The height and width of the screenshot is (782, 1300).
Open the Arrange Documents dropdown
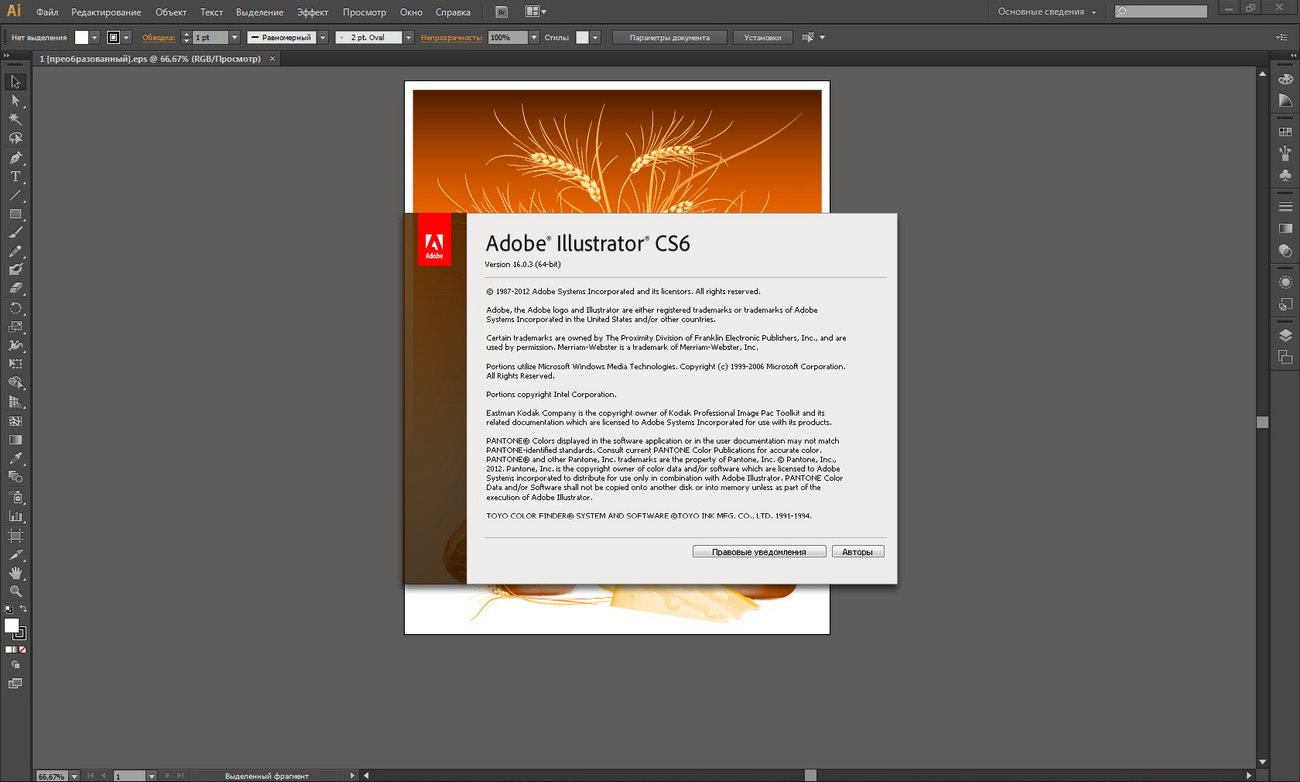(535, 12)
